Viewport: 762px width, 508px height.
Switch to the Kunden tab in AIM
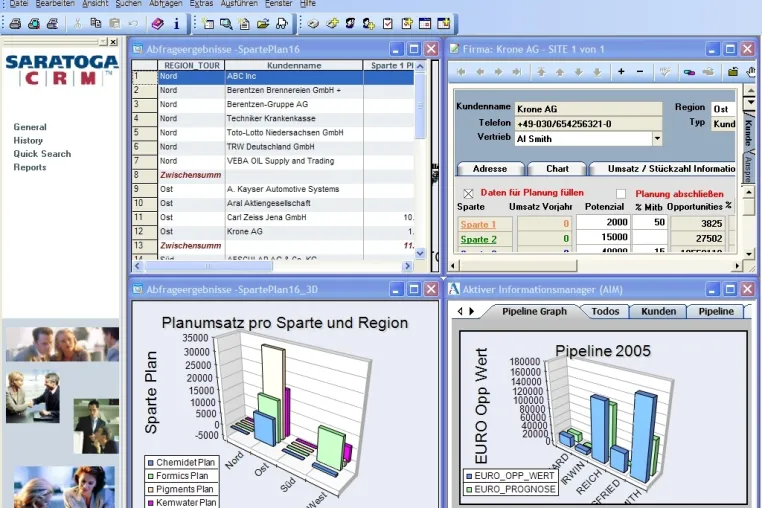click(658, 311)
